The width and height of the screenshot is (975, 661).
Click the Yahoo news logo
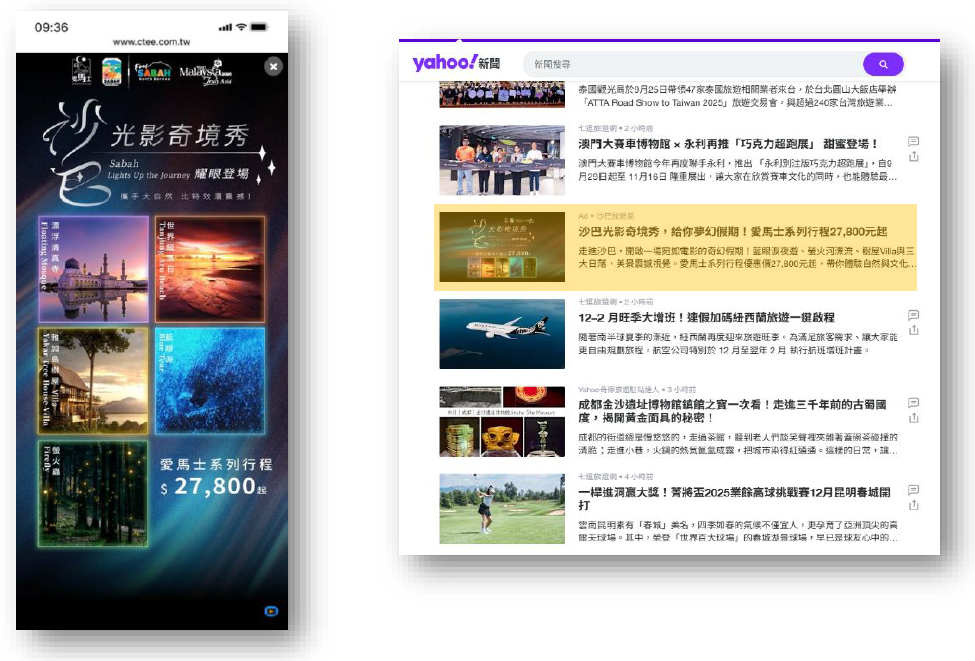457,63
